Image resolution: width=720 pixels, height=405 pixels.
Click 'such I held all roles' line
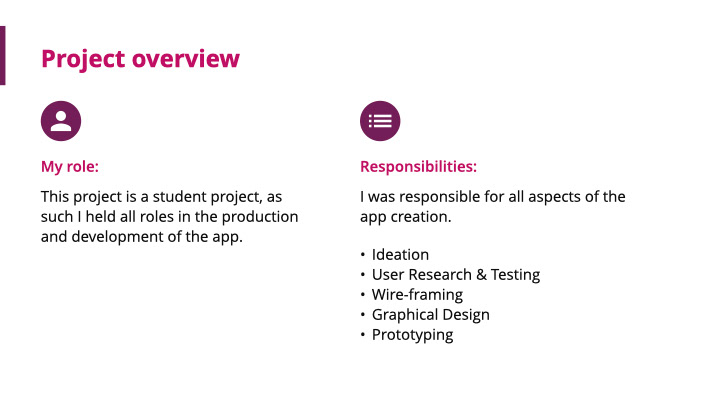coord(169,217)
